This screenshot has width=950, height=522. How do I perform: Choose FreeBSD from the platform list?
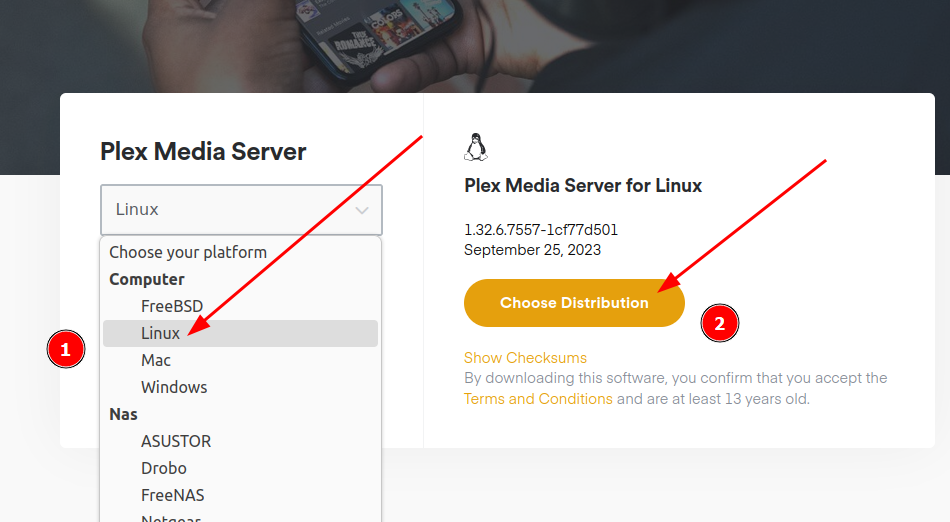172,306
